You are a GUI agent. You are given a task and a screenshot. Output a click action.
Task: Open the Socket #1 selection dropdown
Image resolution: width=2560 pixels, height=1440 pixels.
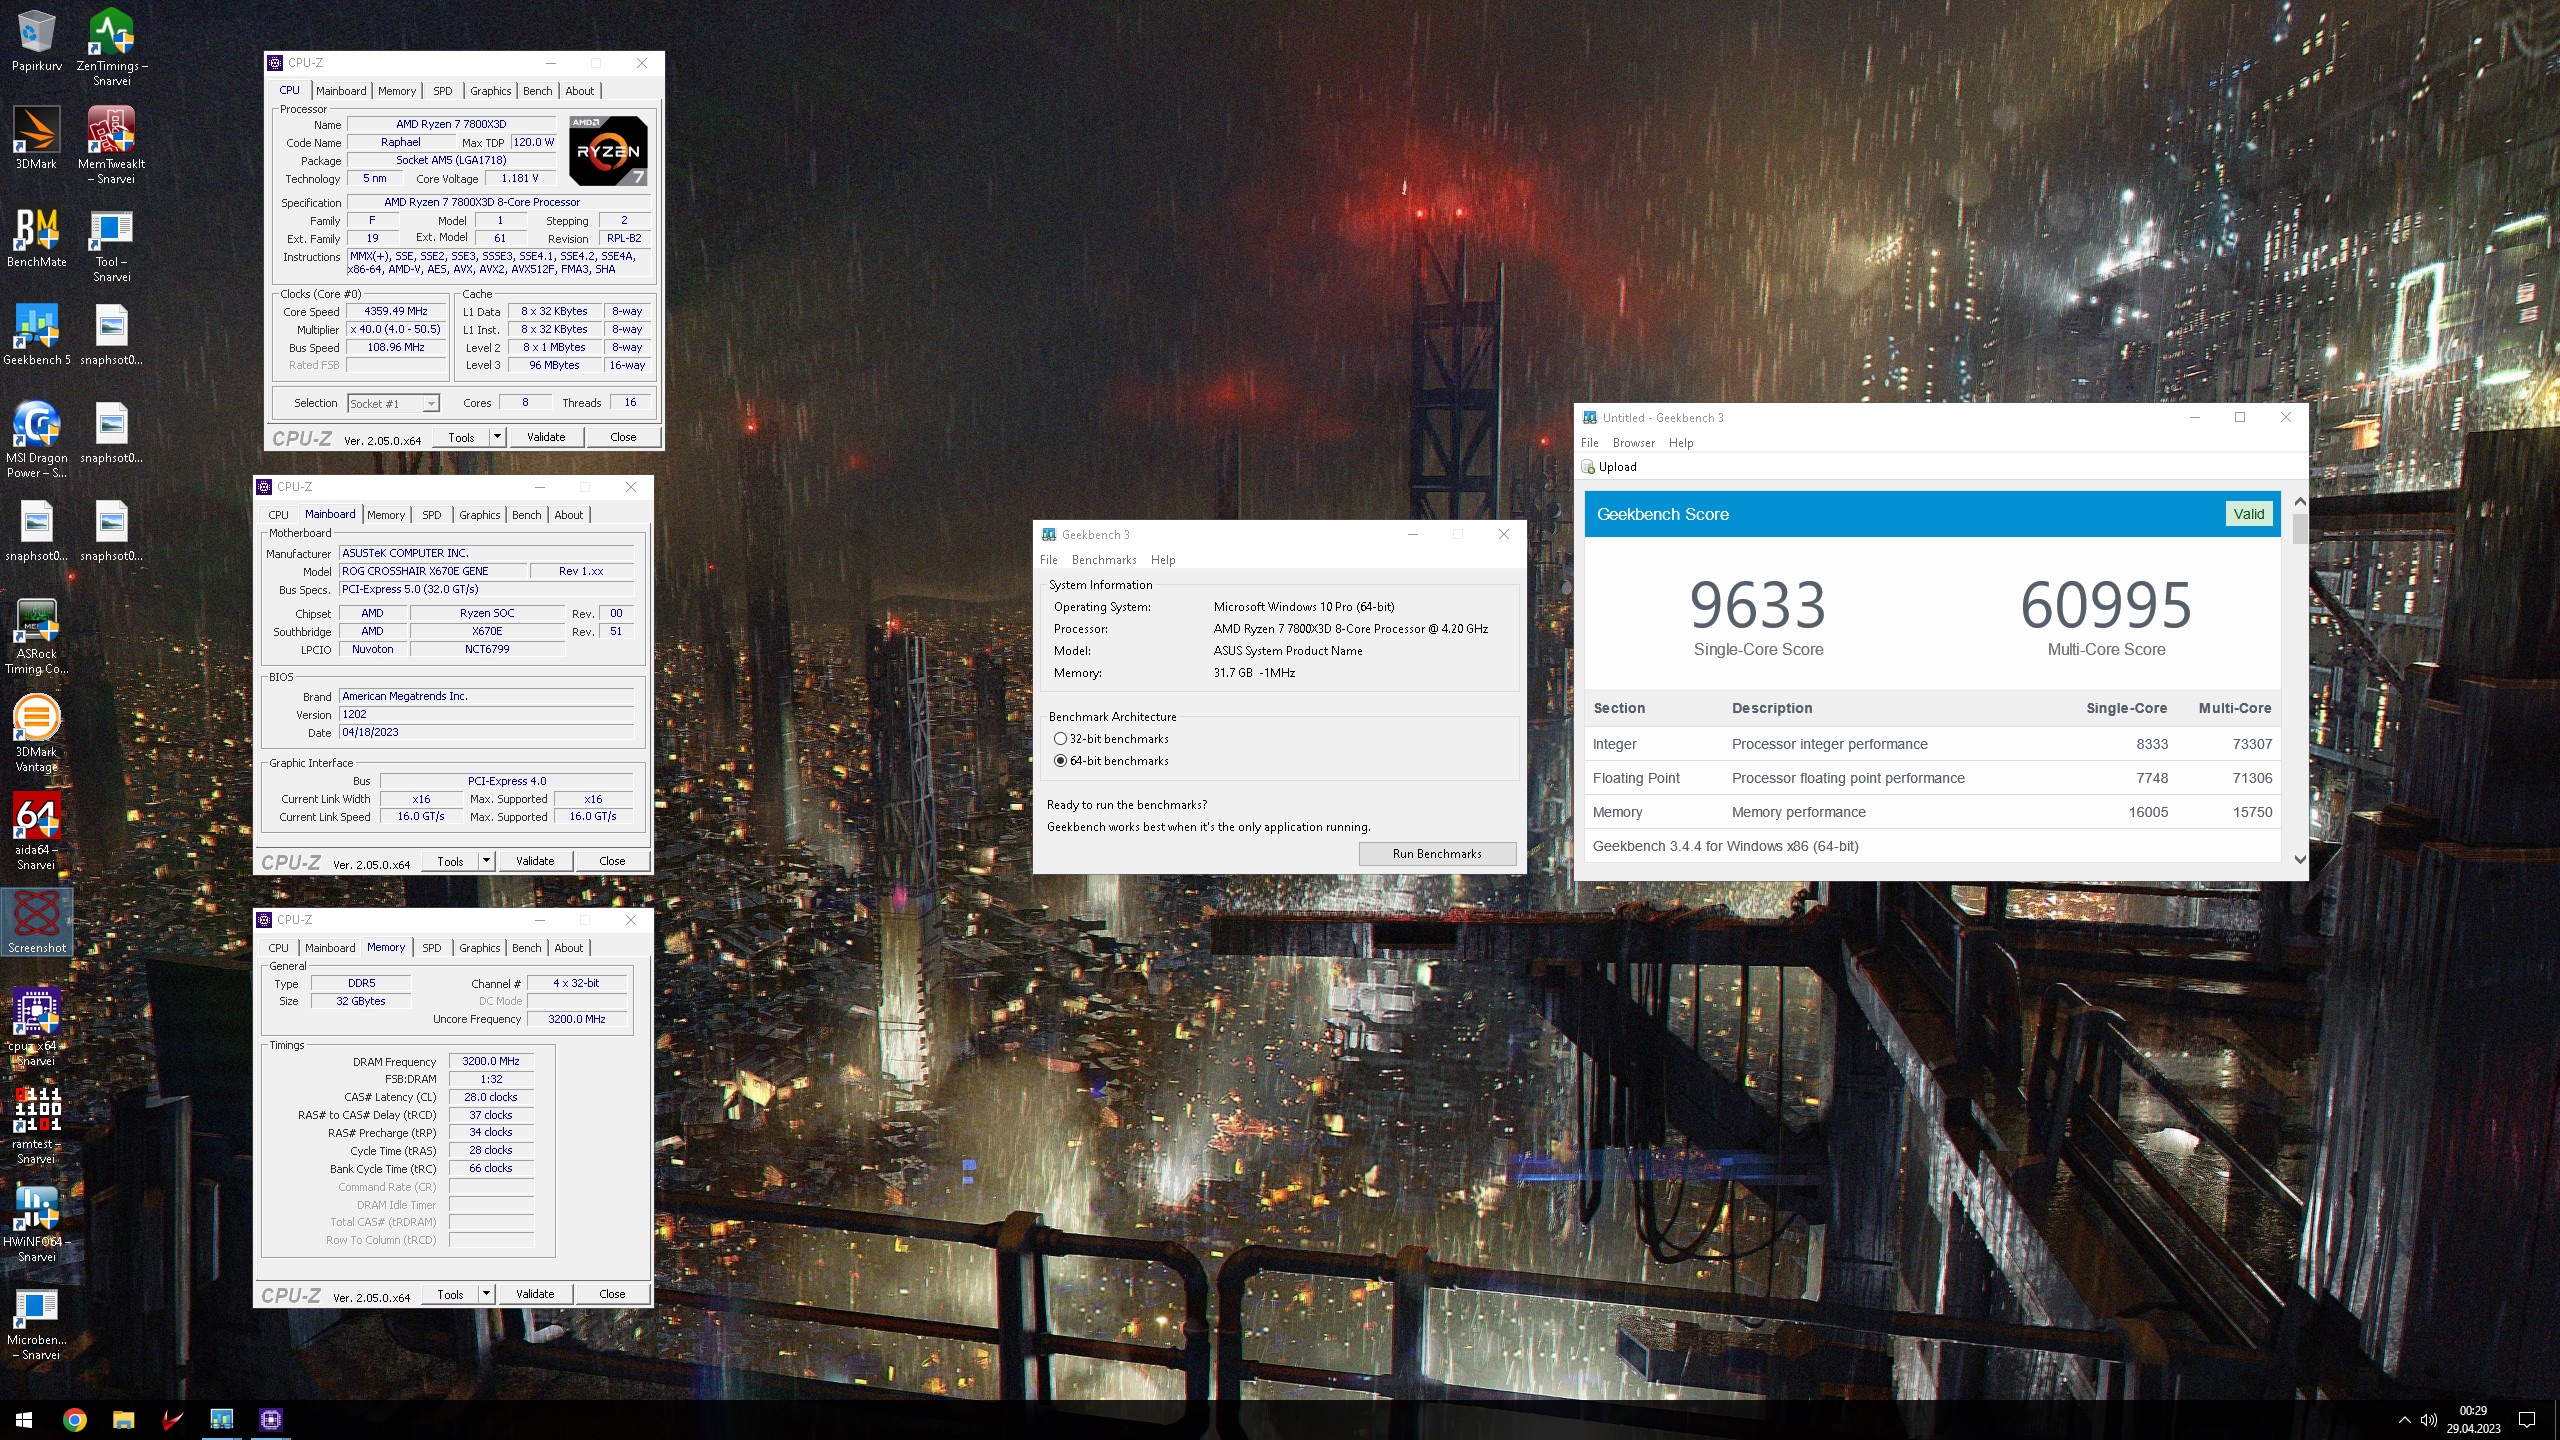393,403
